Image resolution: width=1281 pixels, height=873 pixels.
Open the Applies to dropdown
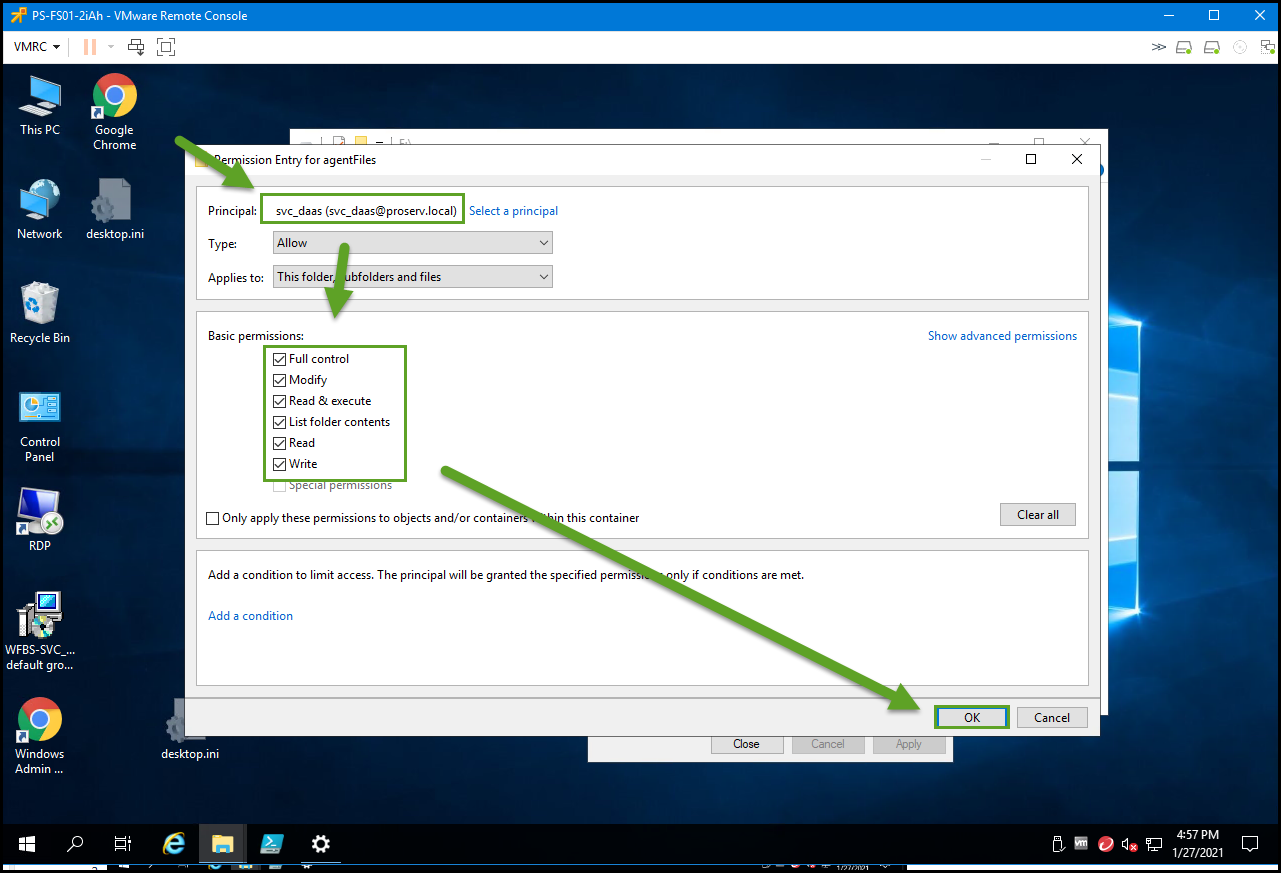coord(412,277)
